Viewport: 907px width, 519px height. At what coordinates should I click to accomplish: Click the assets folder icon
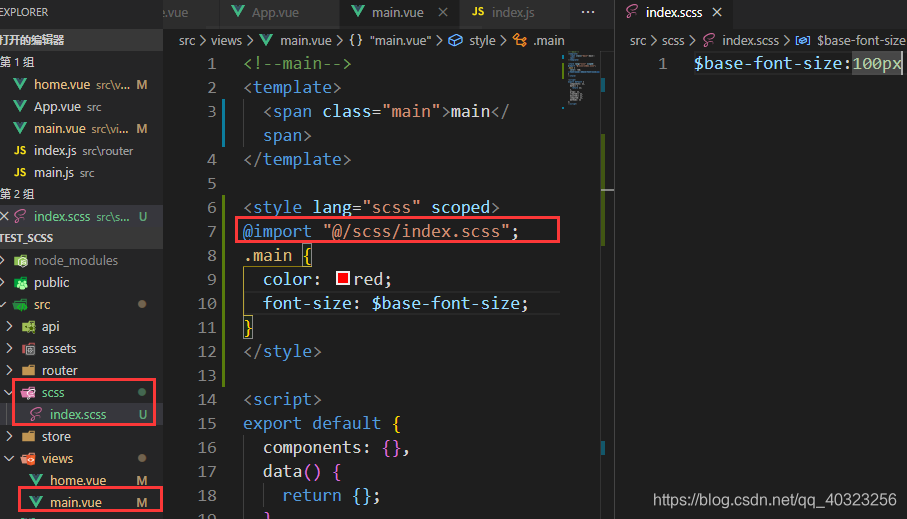[x=28, y=349]
